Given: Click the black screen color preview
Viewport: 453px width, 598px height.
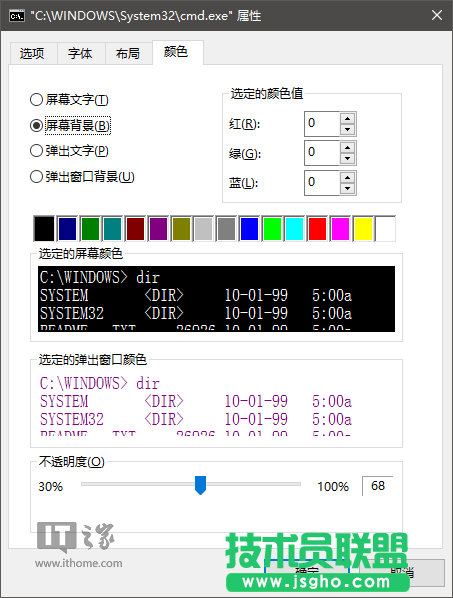Looking at the screenshot, I should 216,299.
